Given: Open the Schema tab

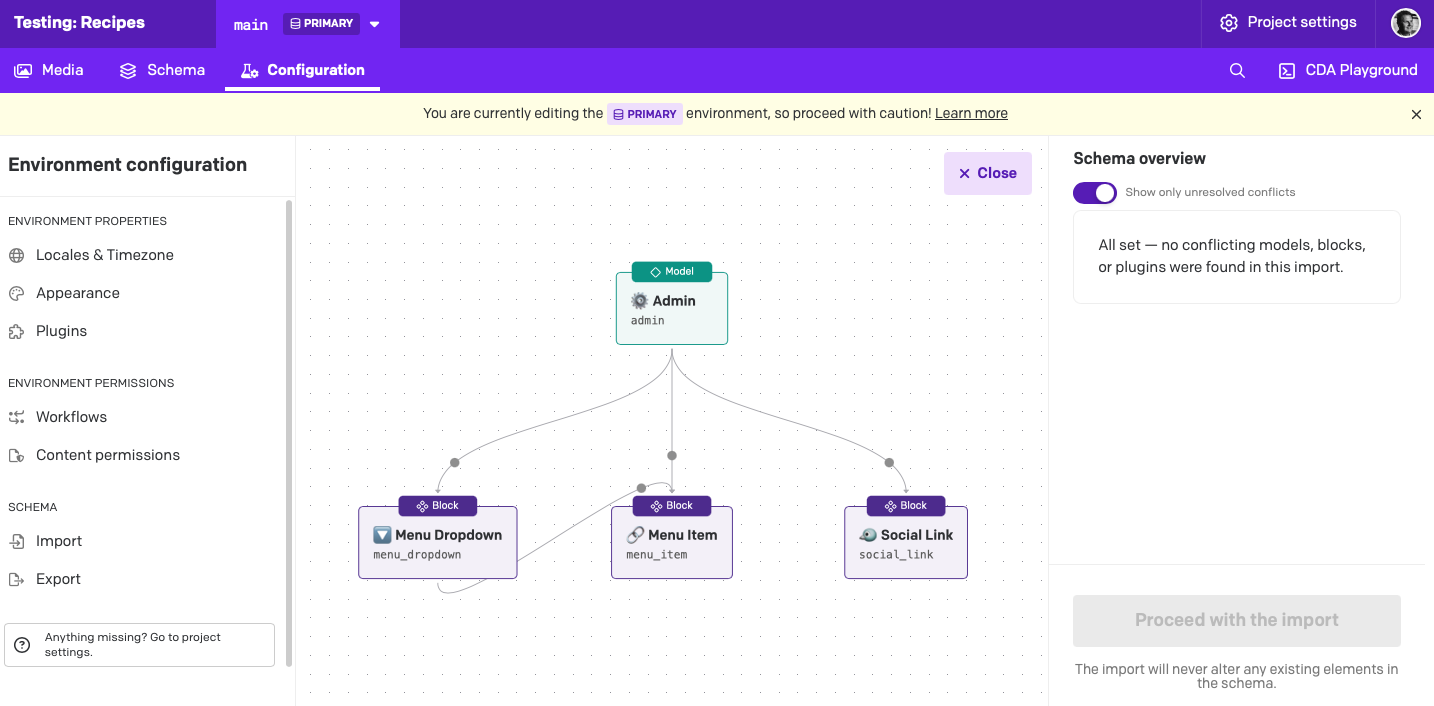Looking at the screenshot, I should pyautogui.click(x=162, y=70).
